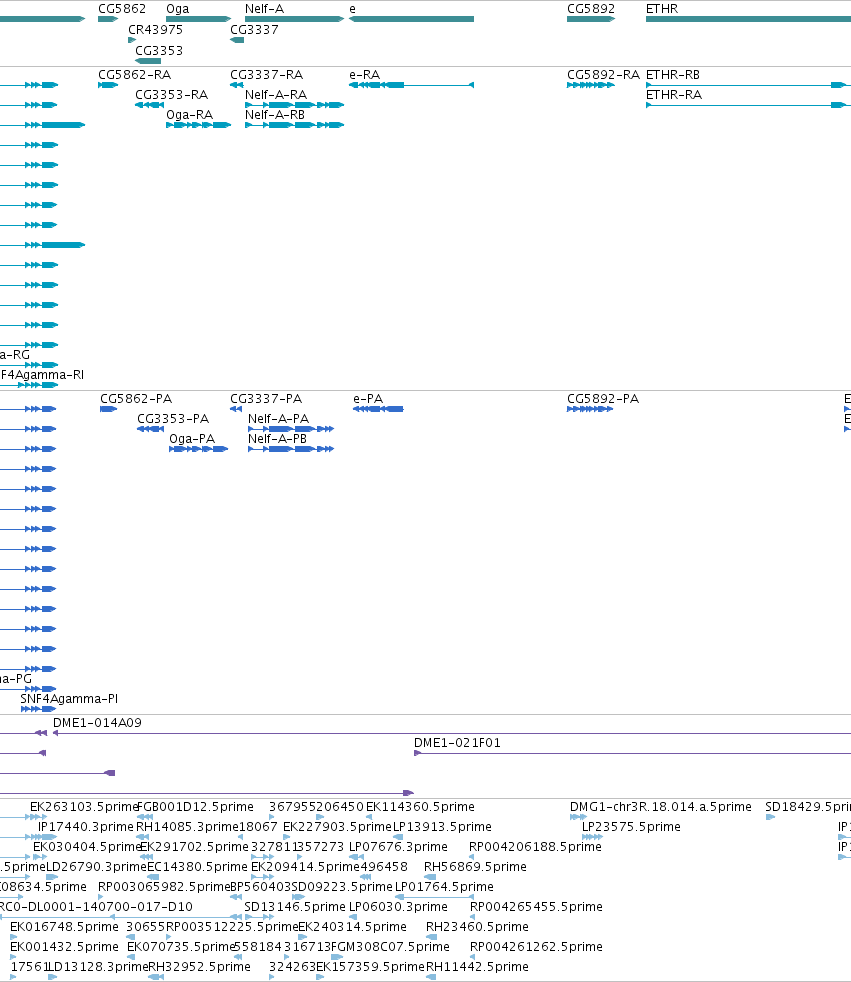851x982 pixels.
Task: Select the RH56869.5prime label
Action: pos(475,867)
